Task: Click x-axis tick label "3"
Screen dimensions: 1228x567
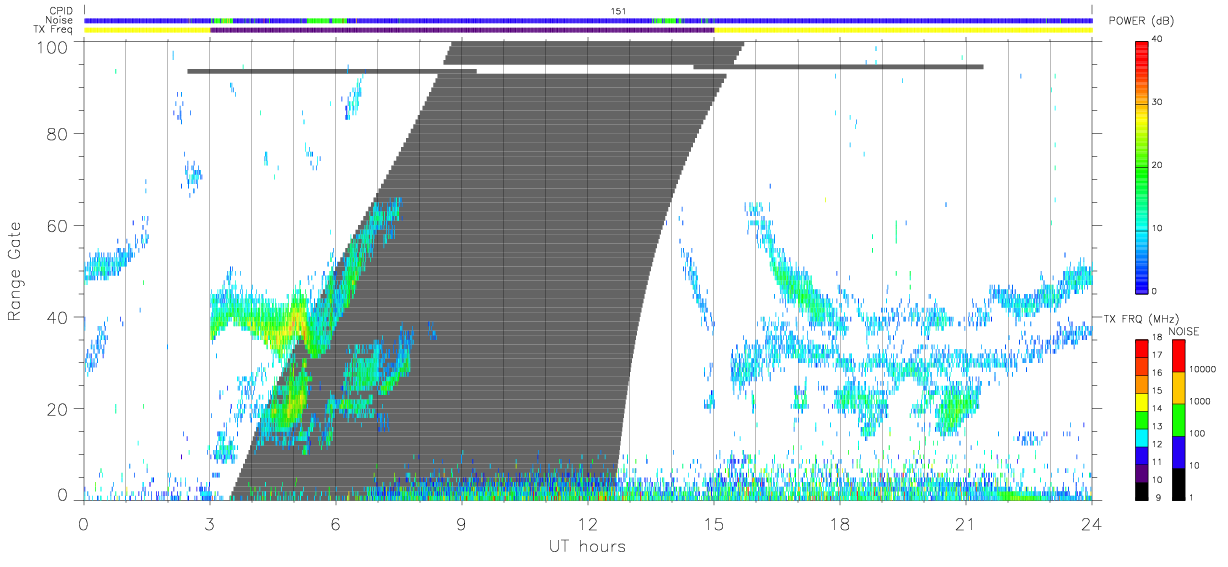Action: point(209,524)
